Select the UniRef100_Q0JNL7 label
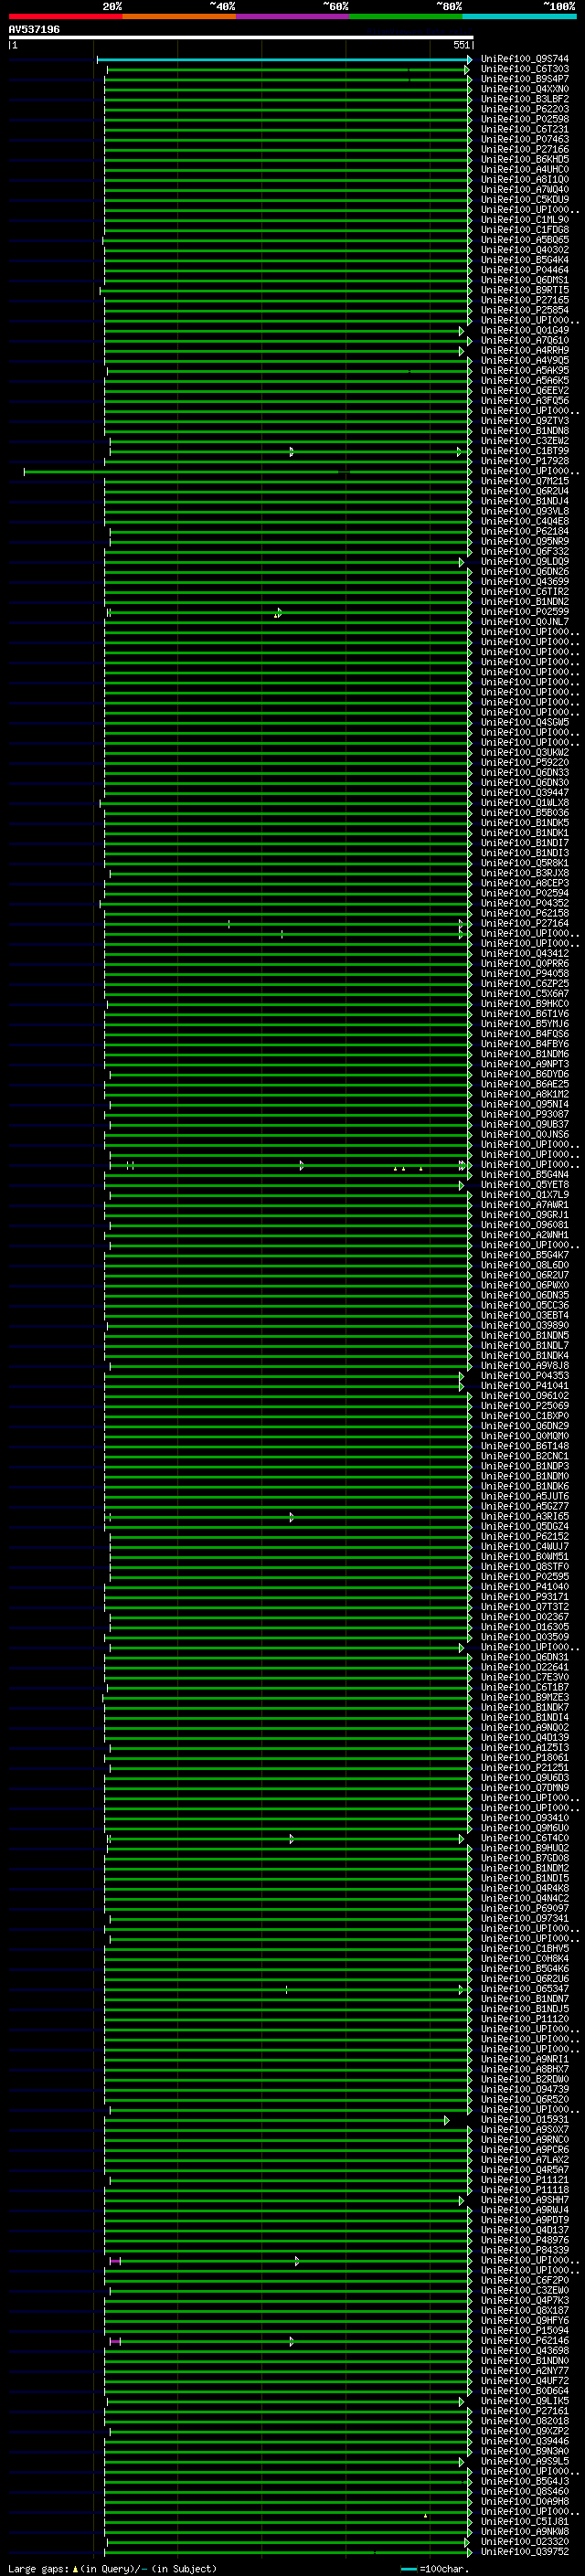This screenshot has width=585, height=2576. (x=524, y=622)
